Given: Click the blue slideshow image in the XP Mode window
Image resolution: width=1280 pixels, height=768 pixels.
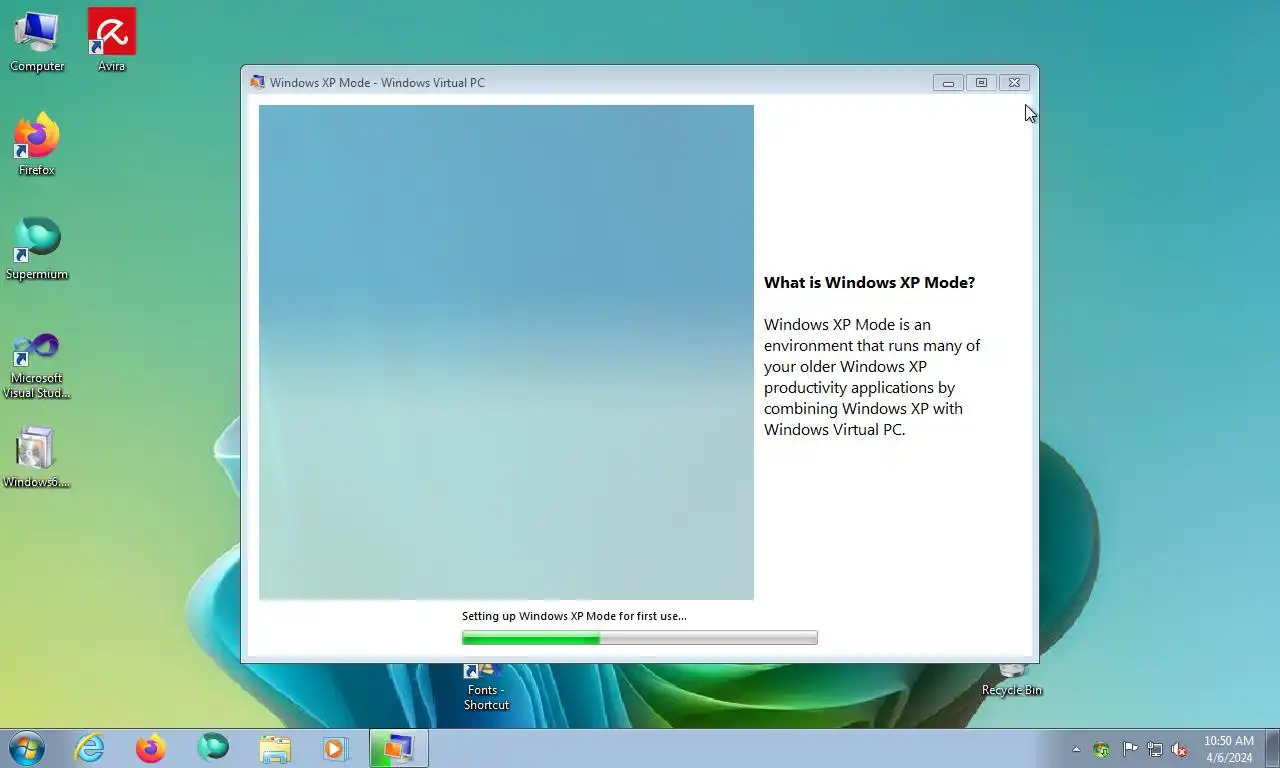Looking at the screenshot, I should pyautogui.click(x=506, y=352).
